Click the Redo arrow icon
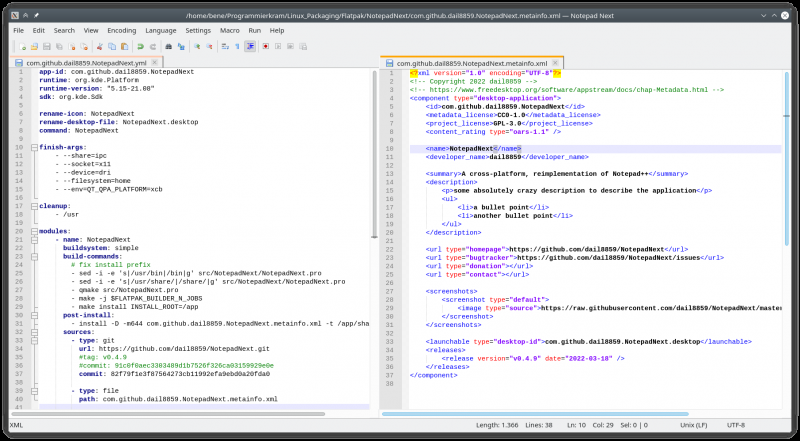 153,46
